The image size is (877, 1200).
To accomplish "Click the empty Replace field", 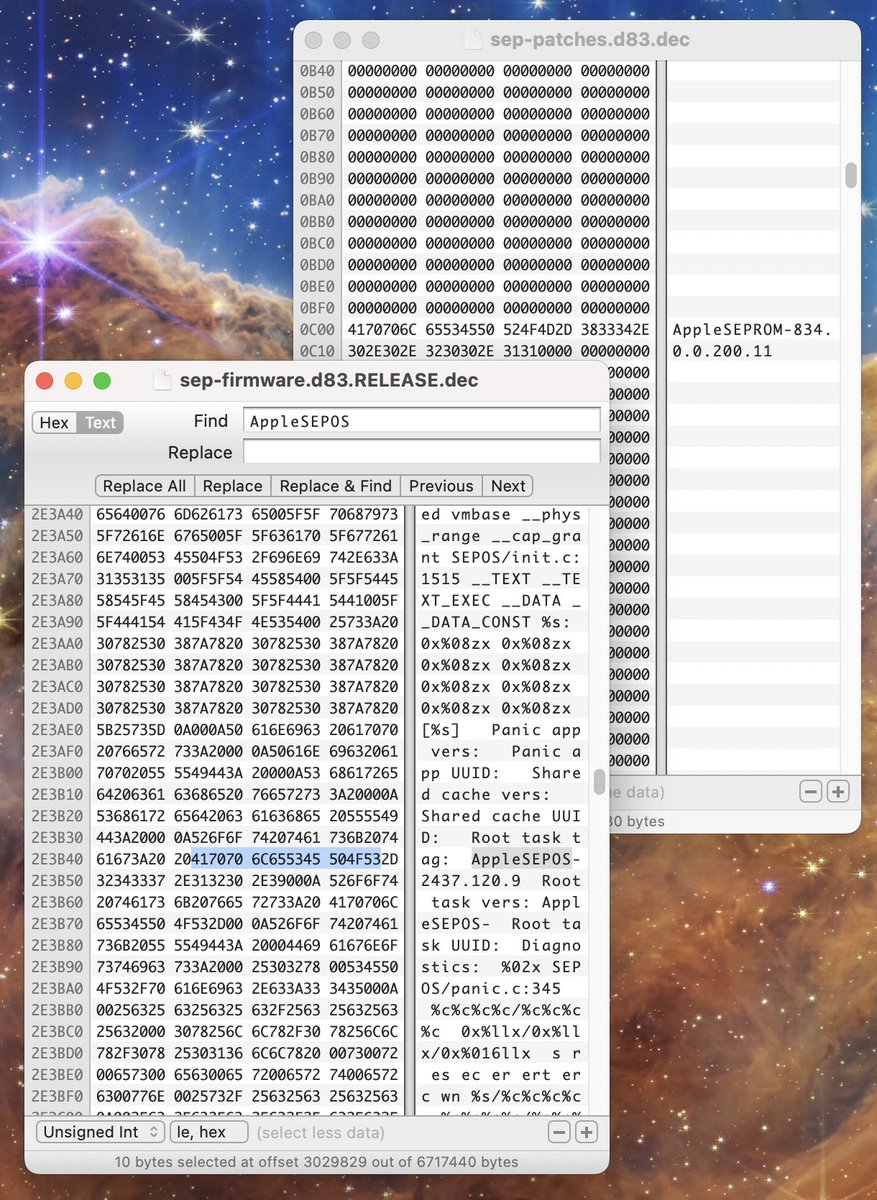I will pos(420,452).
